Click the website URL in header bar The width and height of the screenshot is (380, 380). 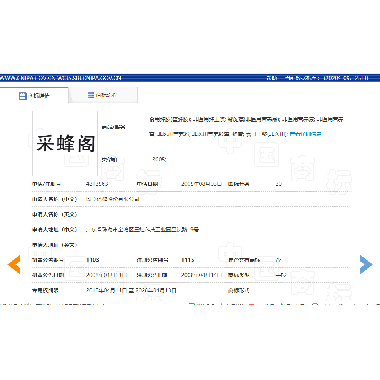point(61,78)
